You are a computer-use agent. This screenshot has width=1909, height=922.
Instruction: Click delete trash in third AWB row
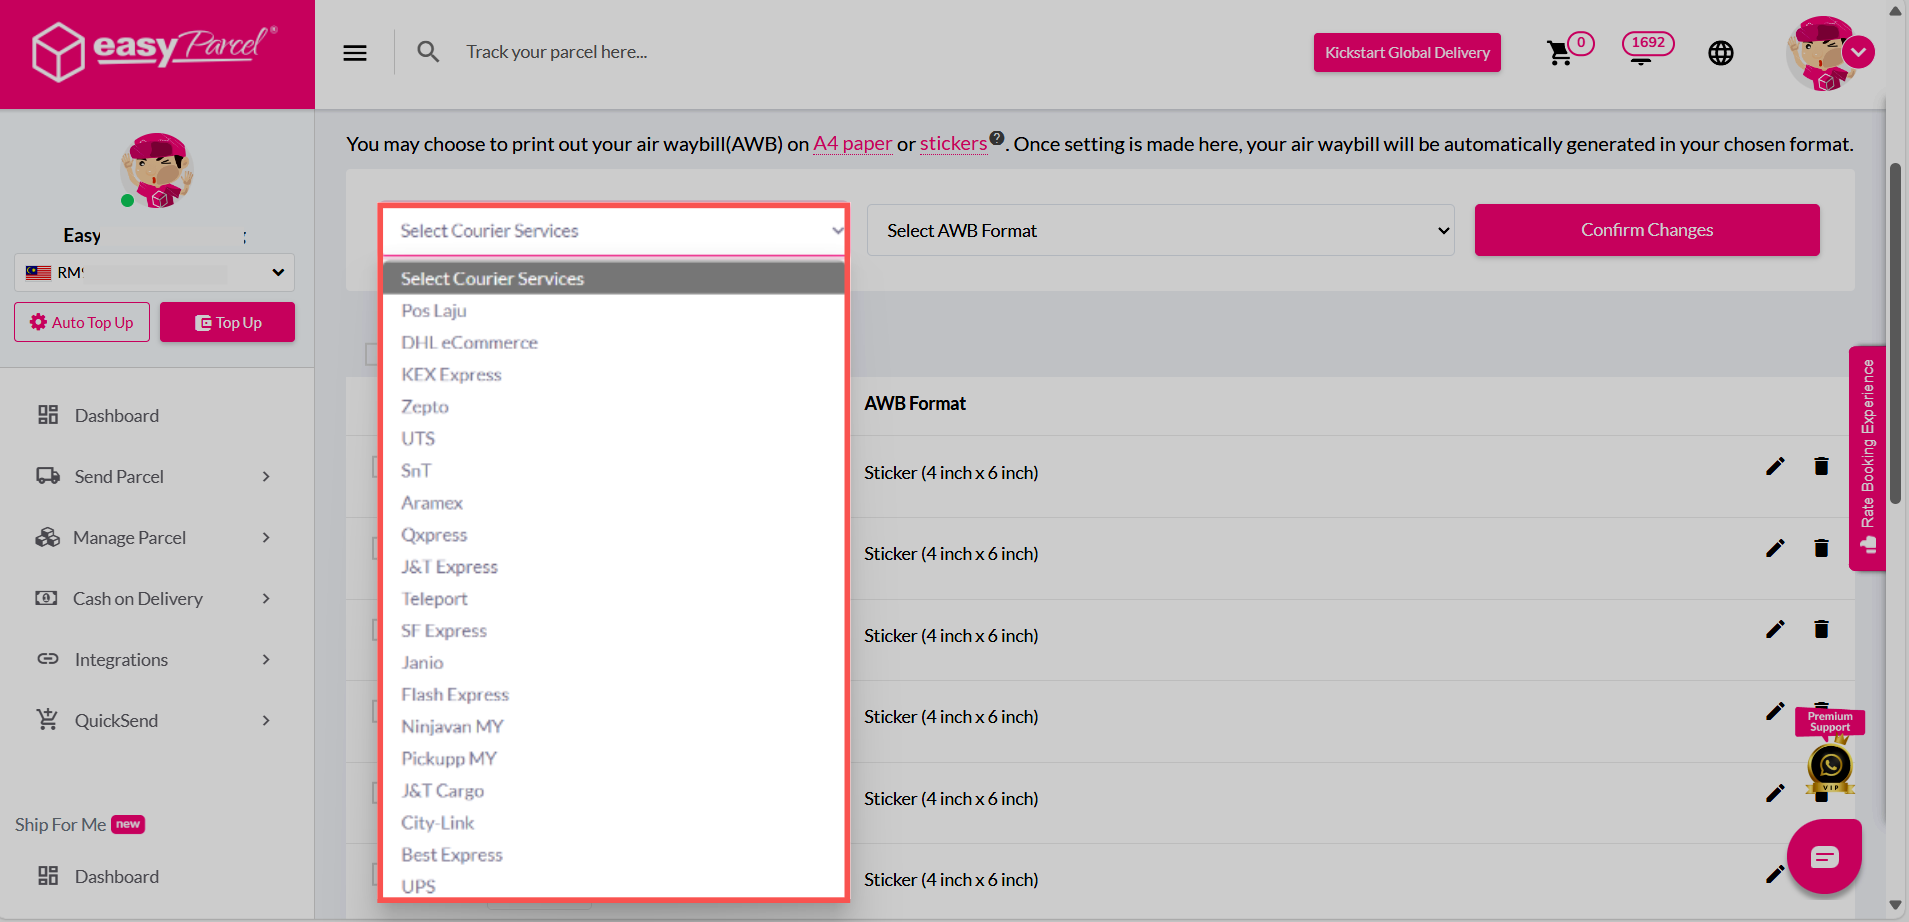tap(1821, 629)
